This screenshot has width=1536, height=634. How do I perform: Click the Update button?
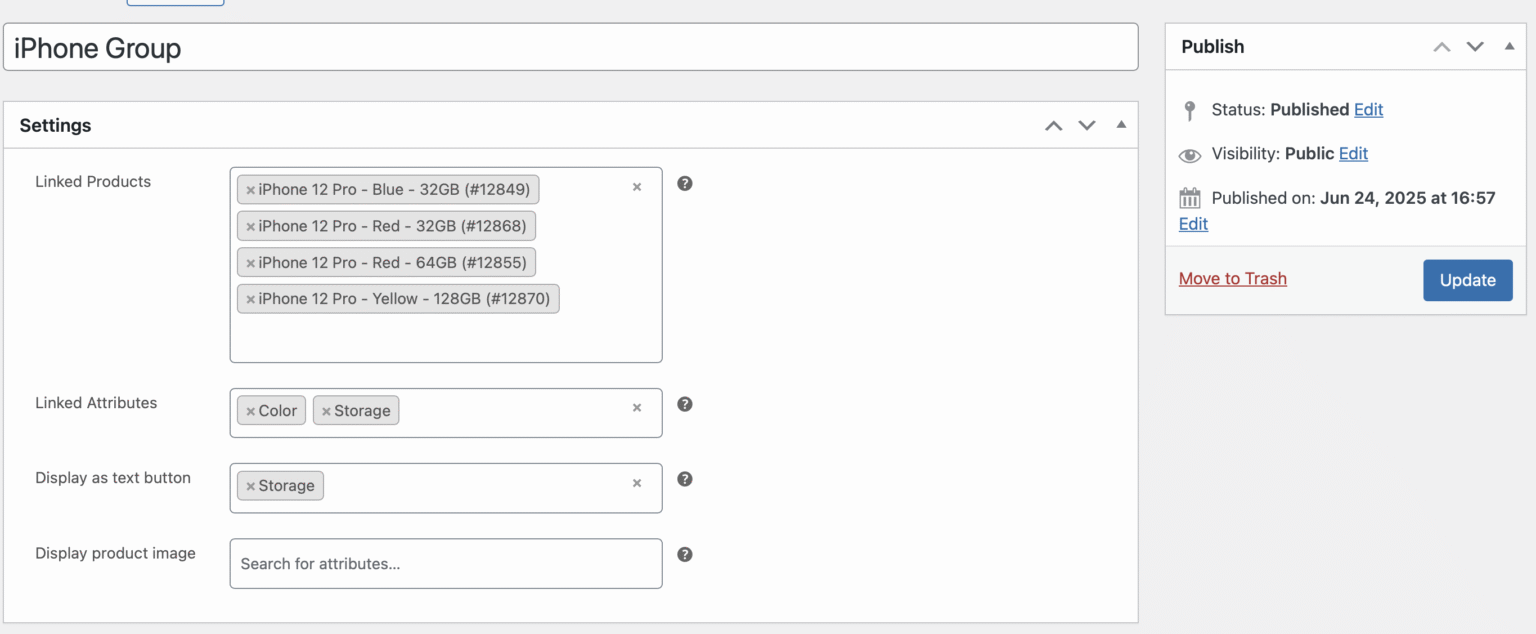pyautogui.click(x=1468, y=280)
